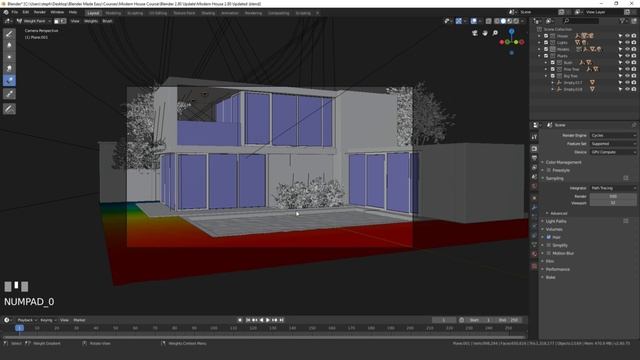The width and height of the screenshot is (640, 360).
Task: Toggle camera view gizmo button
Action: pyautogui.click(x=475, y=33)
